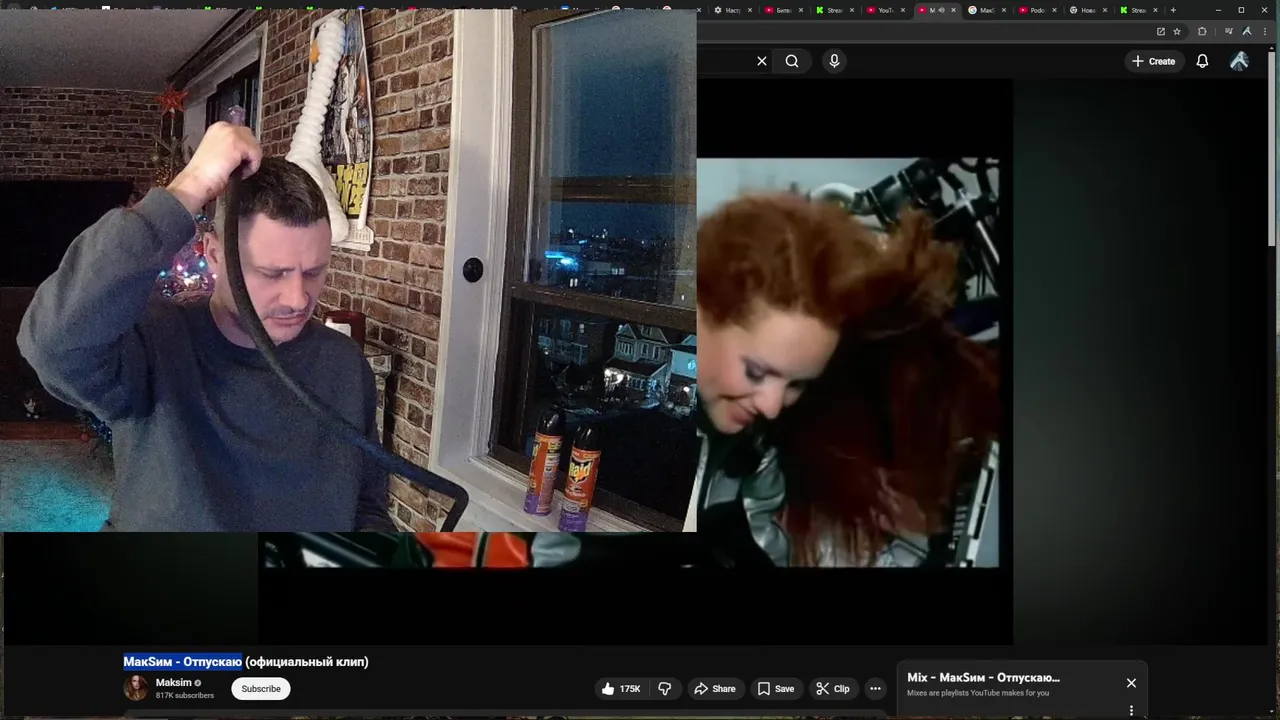This screenshot has width=1280, height=720.
Task: Save the video to a playlist
Action: pyautogui.click(x=776, y=689)
